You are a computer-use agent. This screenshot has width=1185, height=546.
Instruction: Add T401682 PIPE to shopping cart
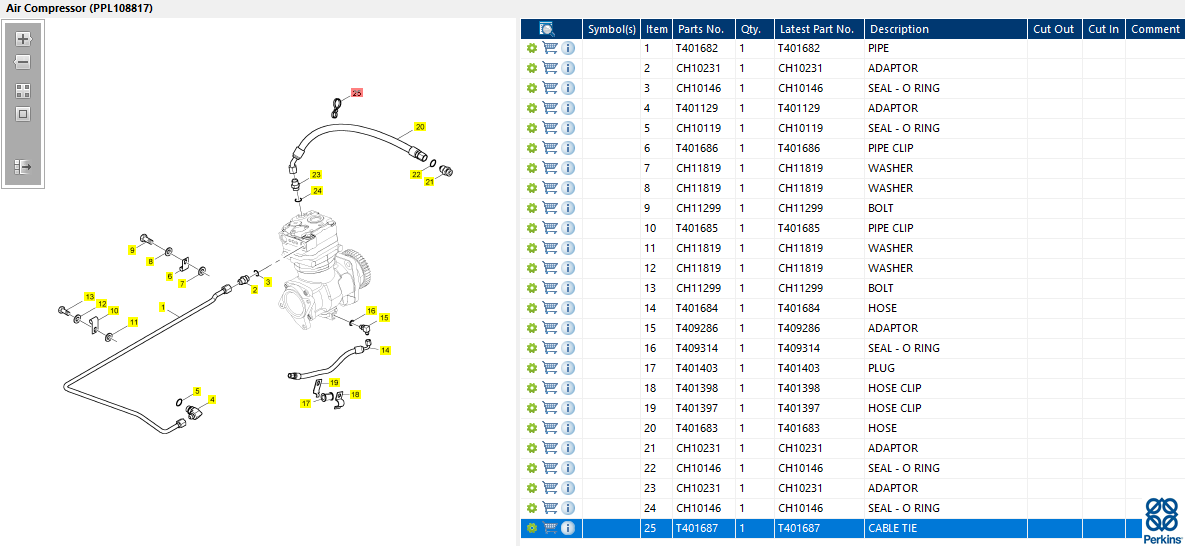click(550, 48)
